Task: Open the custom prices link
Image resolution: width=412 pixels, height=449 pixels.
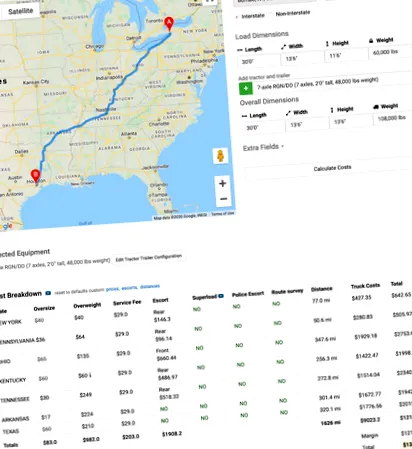Action: pos(112,289)
